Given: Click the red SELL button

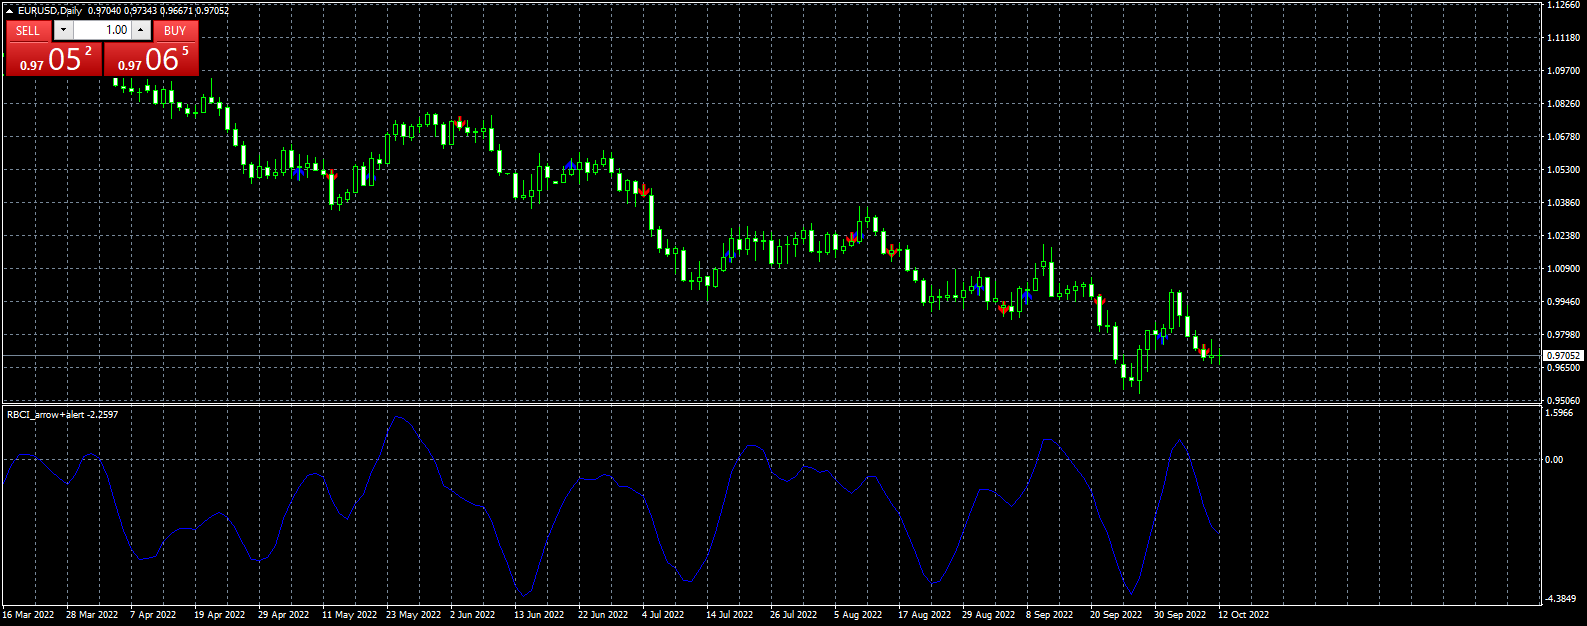Looking at the screenshot, I should point(28,30).
